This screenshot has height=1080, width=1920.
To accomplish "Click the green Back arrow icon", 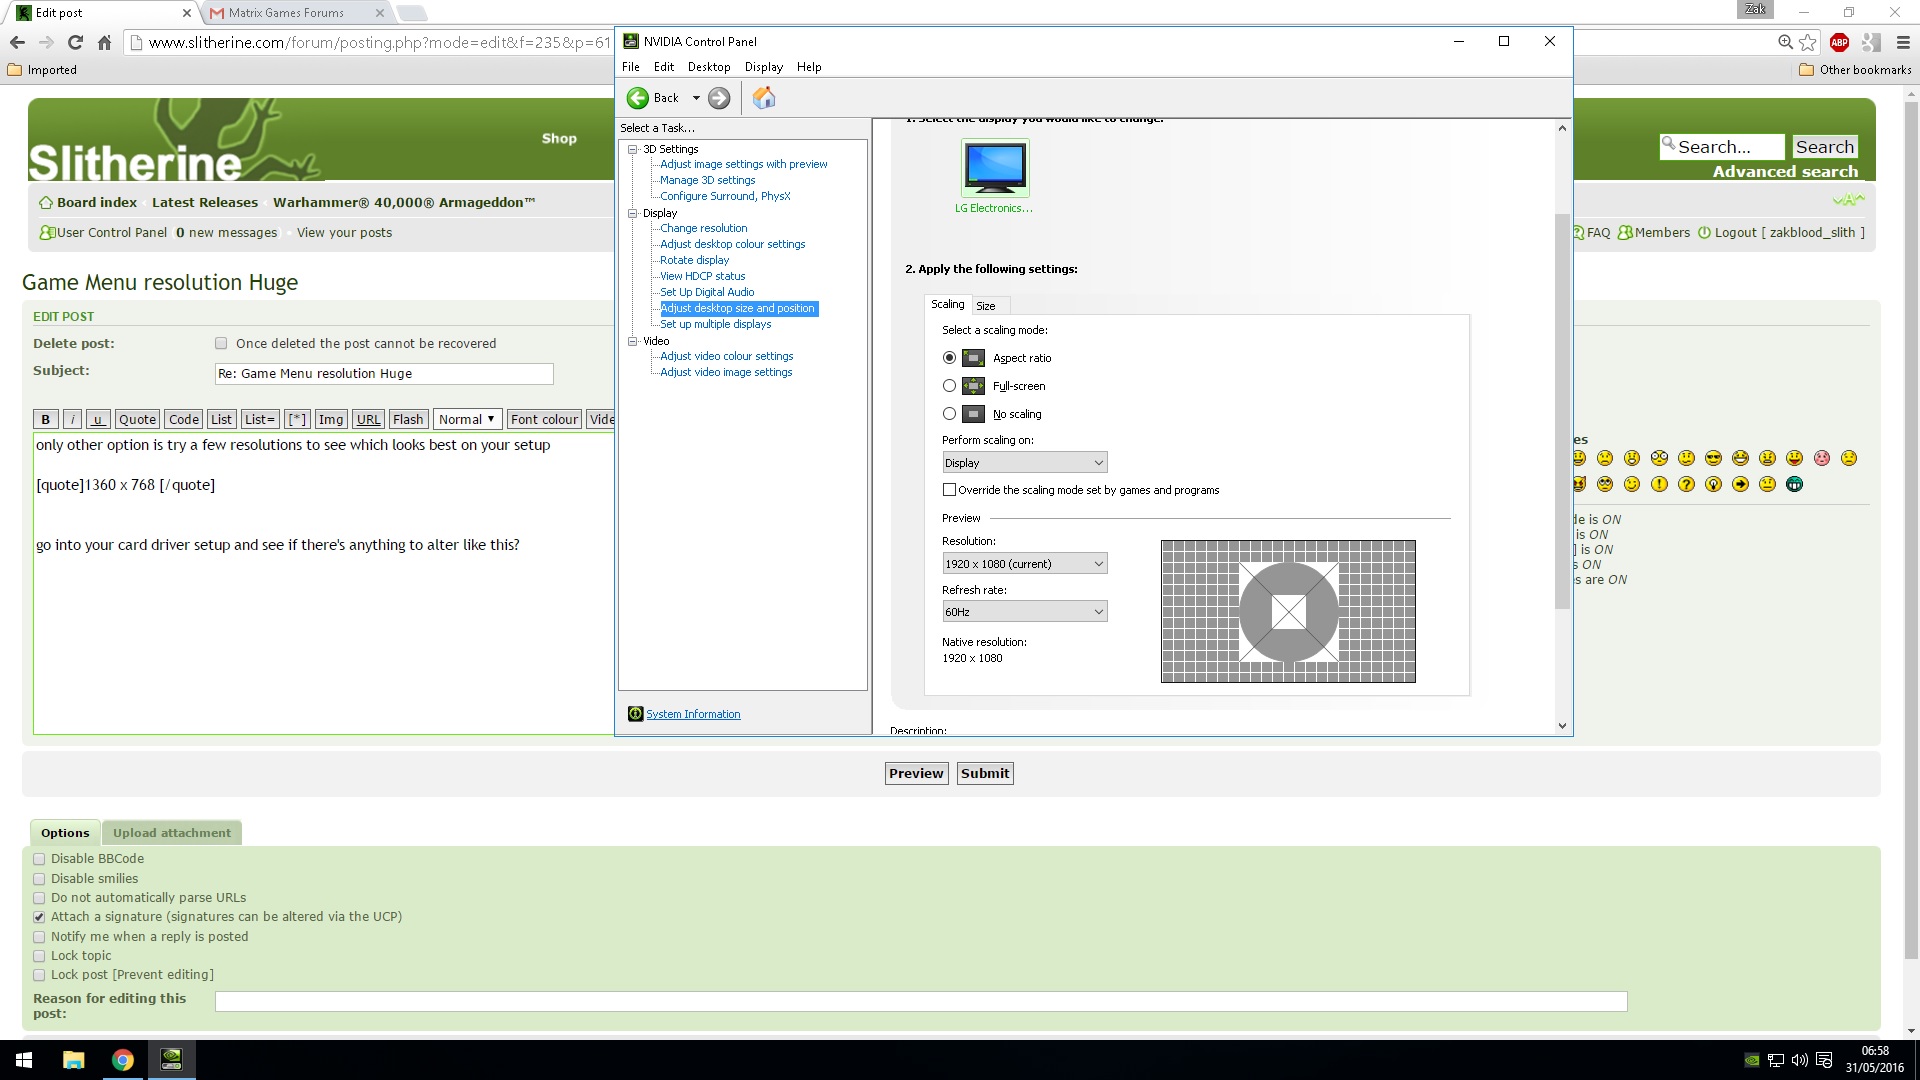I will (637, 98).
